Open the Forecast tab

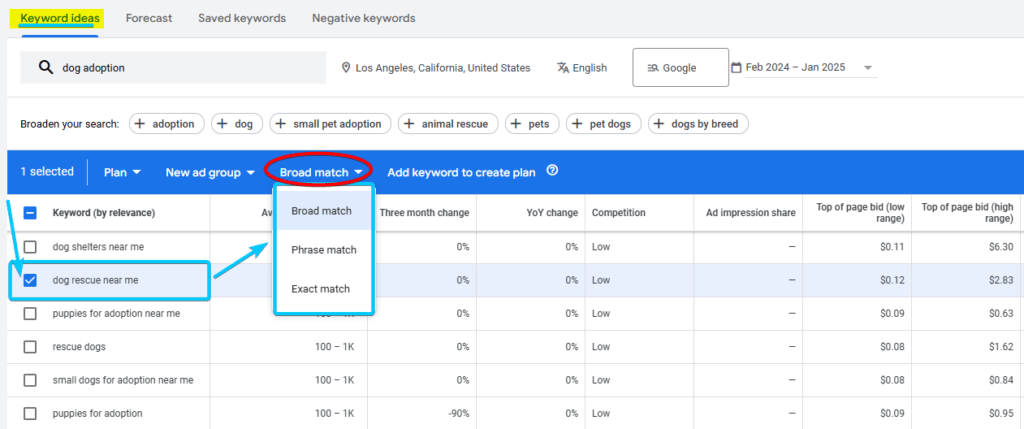pos(149,18)
